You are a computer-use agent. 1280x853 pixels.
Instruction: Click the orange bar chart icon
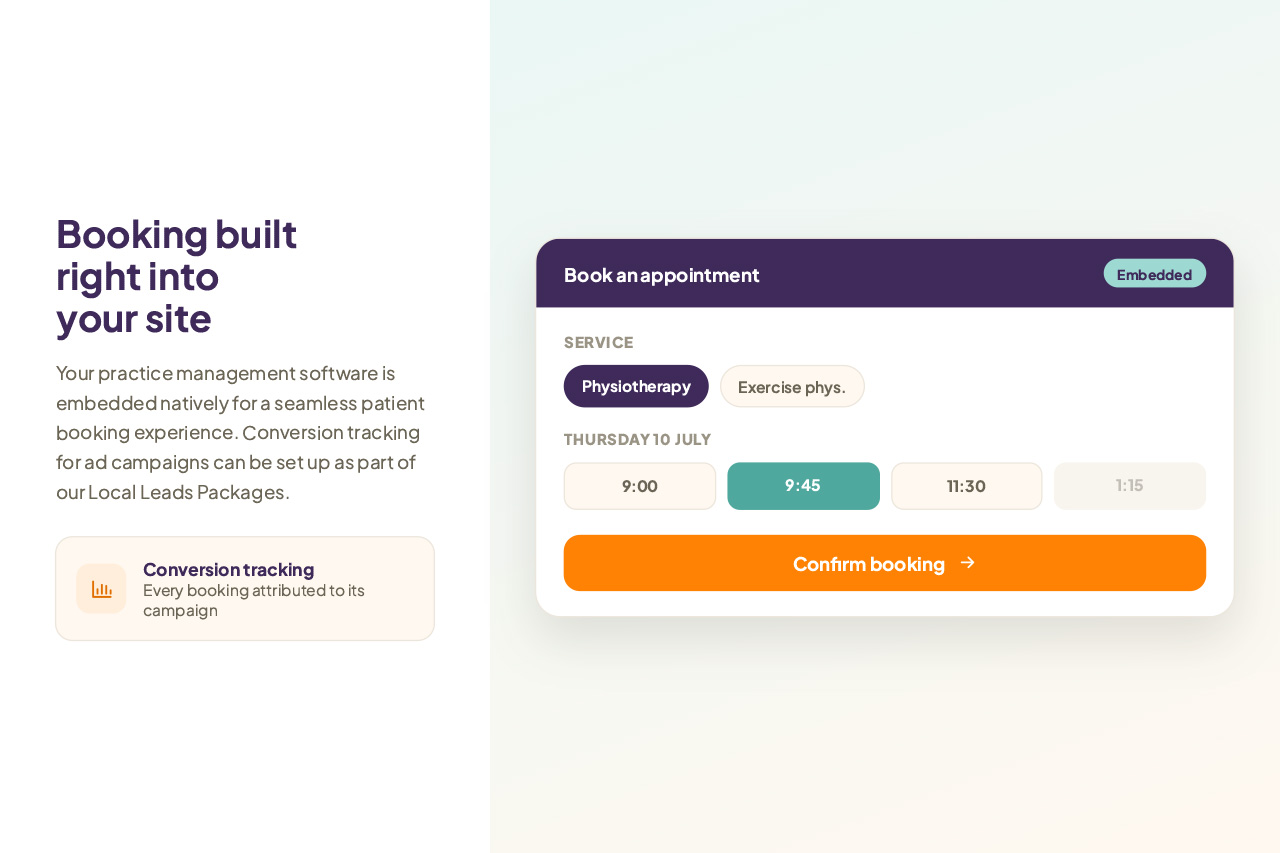pos(101,589)
